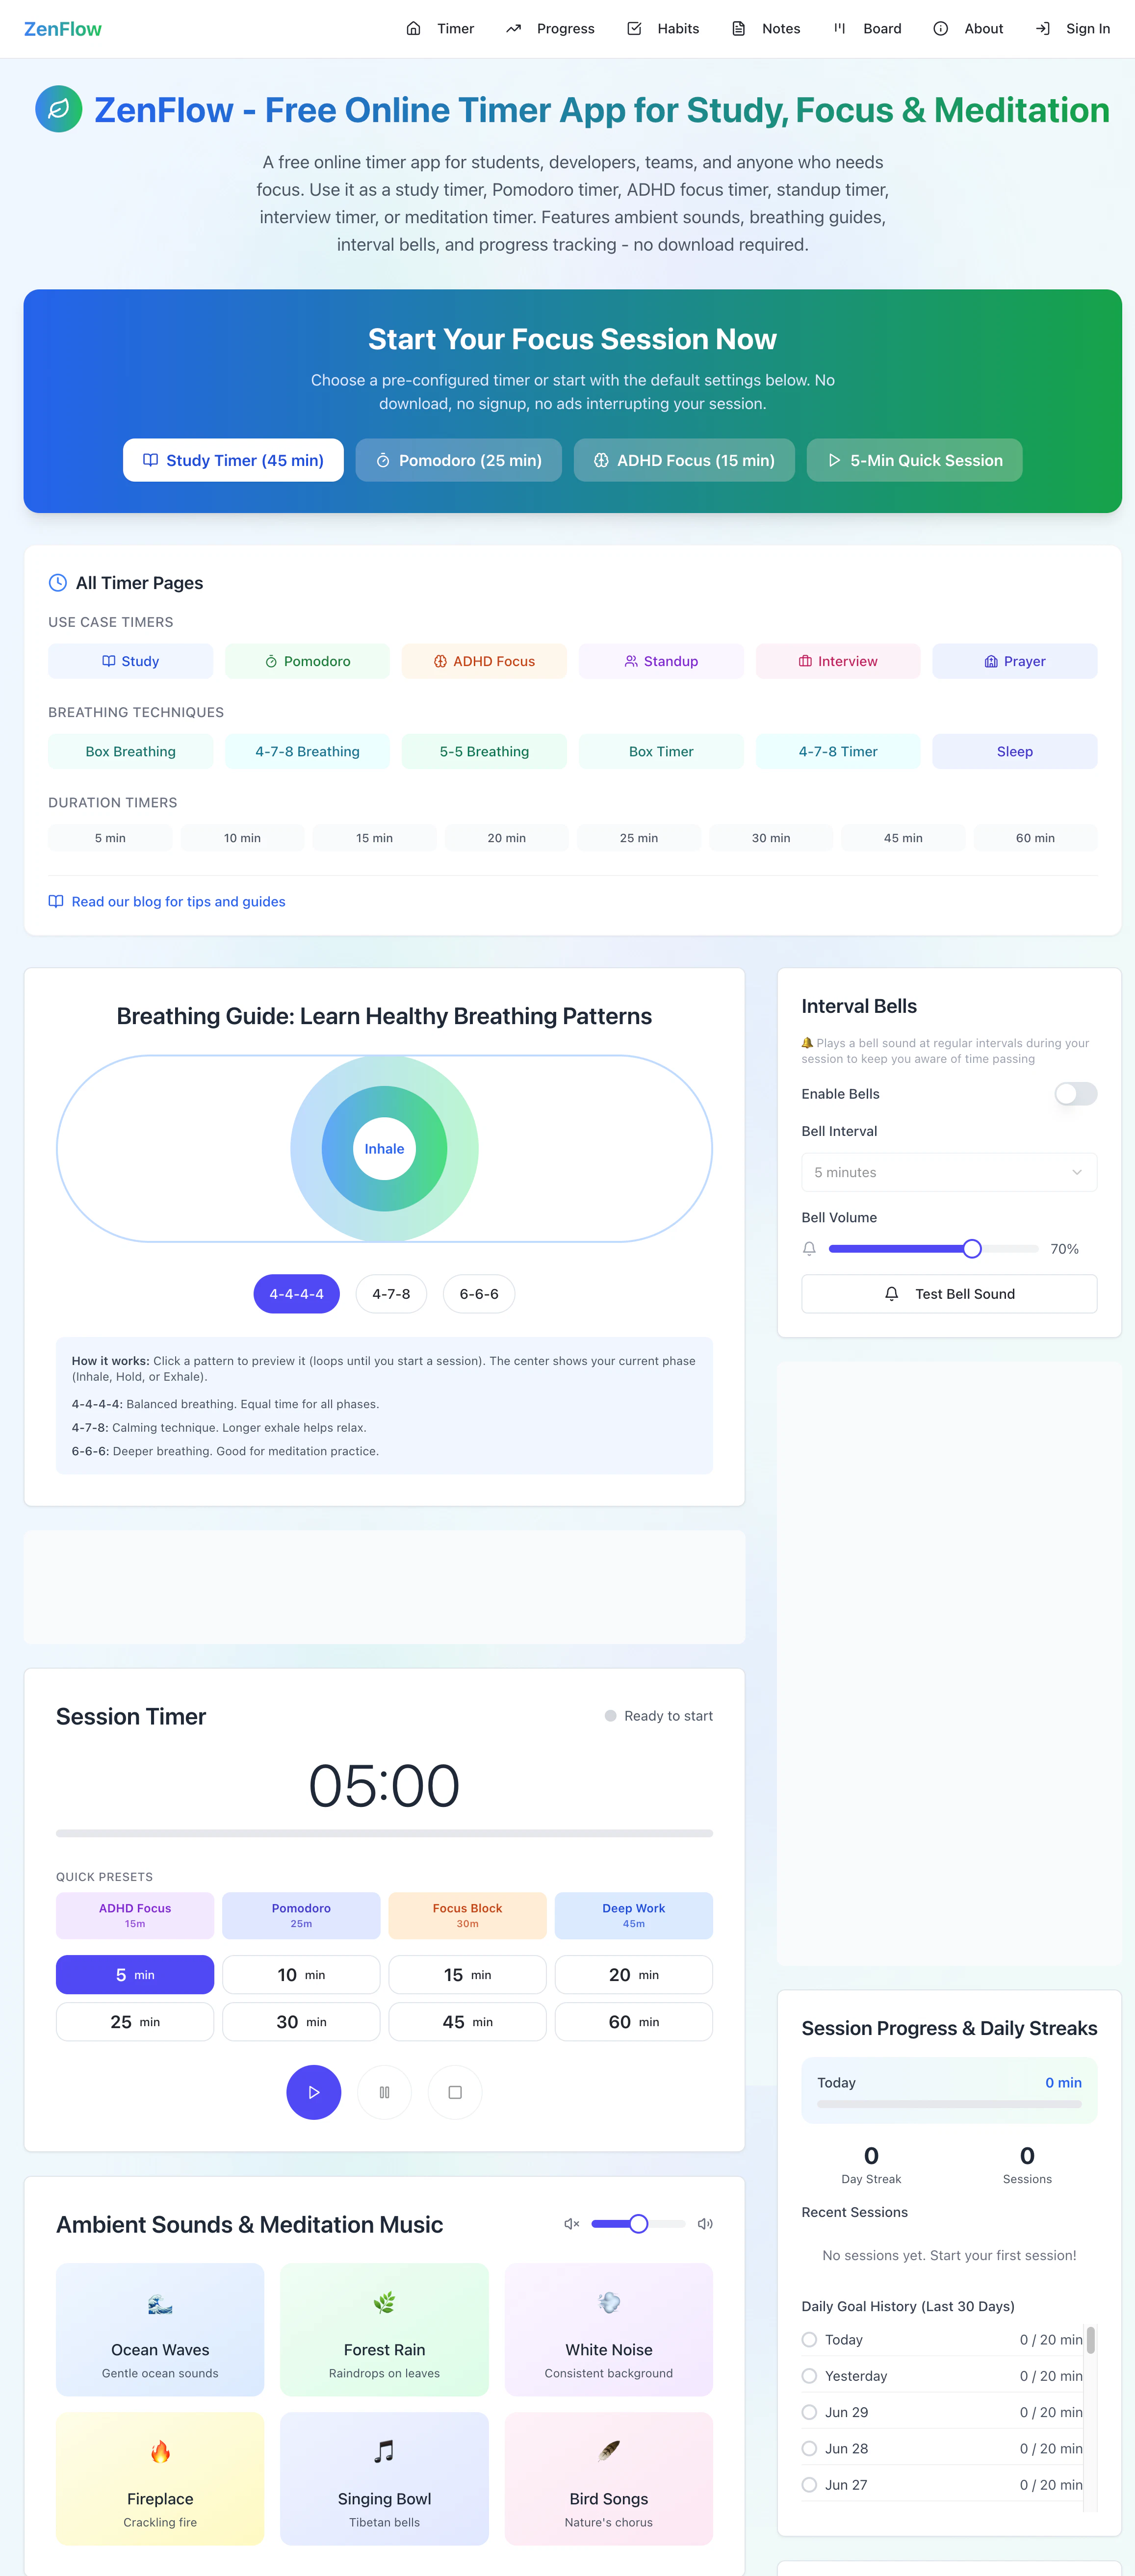Mute ambient sounds via speaker-off icon
Image resolution: width=1135 pixels, height=2576 pixels.
point(571,2224)
